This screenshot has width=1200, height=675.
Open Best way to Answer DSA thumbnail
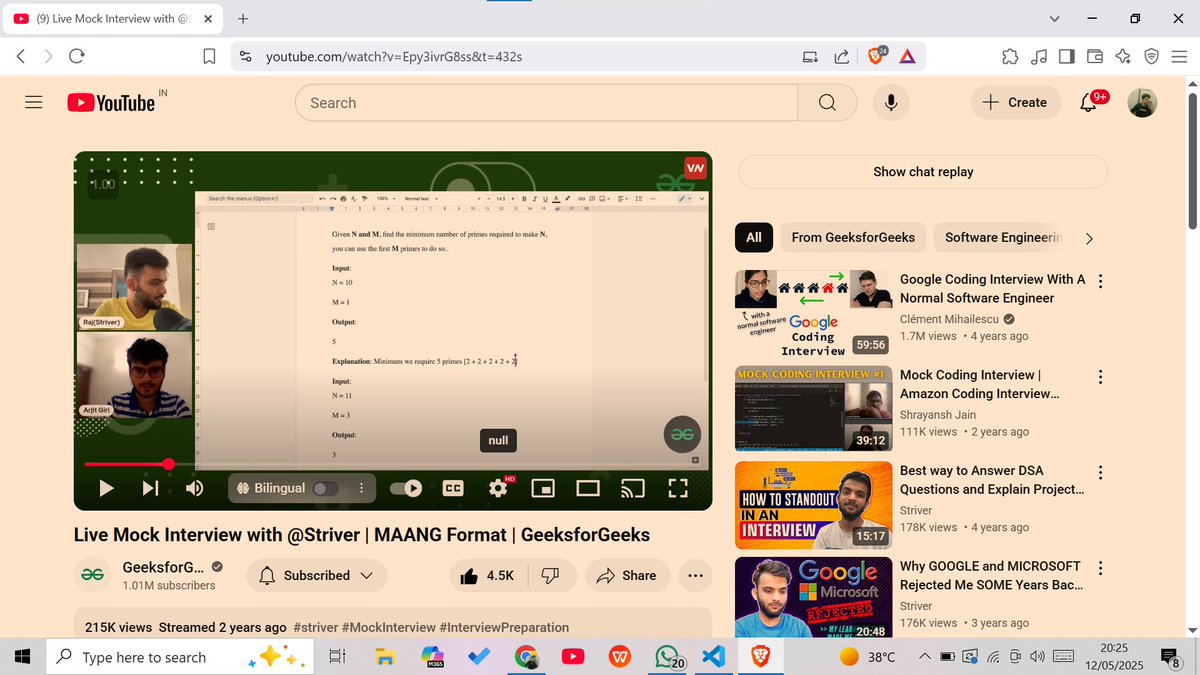point(813,505)
